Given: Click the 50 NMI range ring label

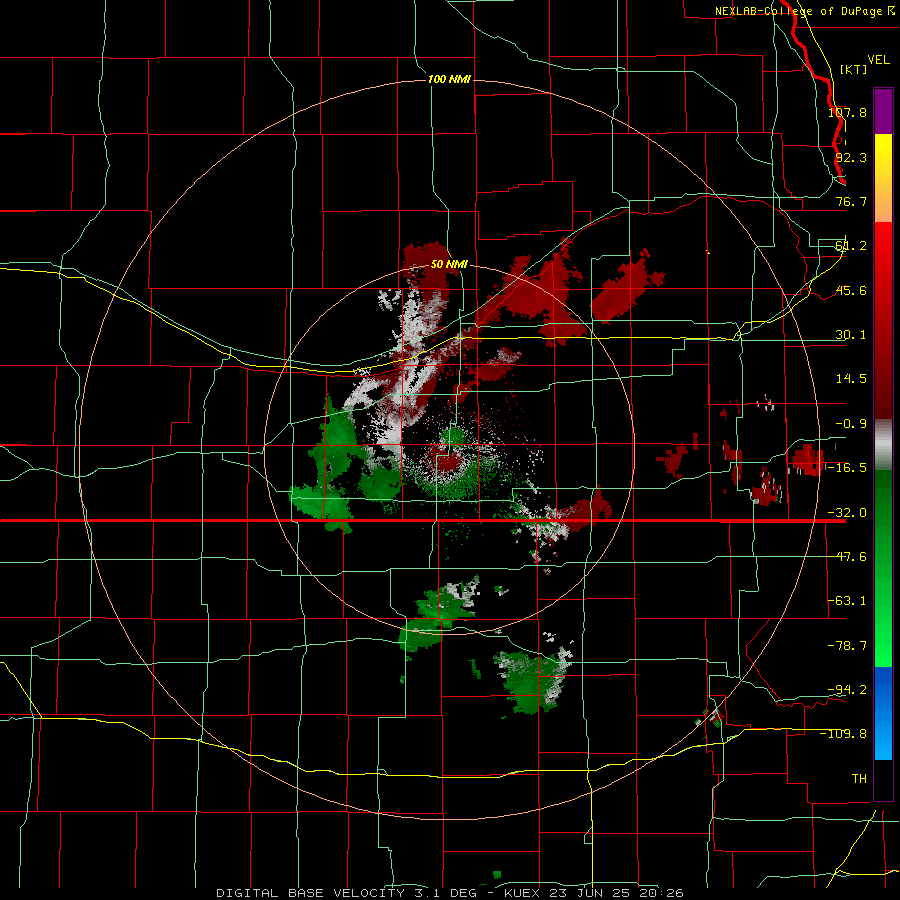Looking at the screenshot, I should [x=449, y=264].
